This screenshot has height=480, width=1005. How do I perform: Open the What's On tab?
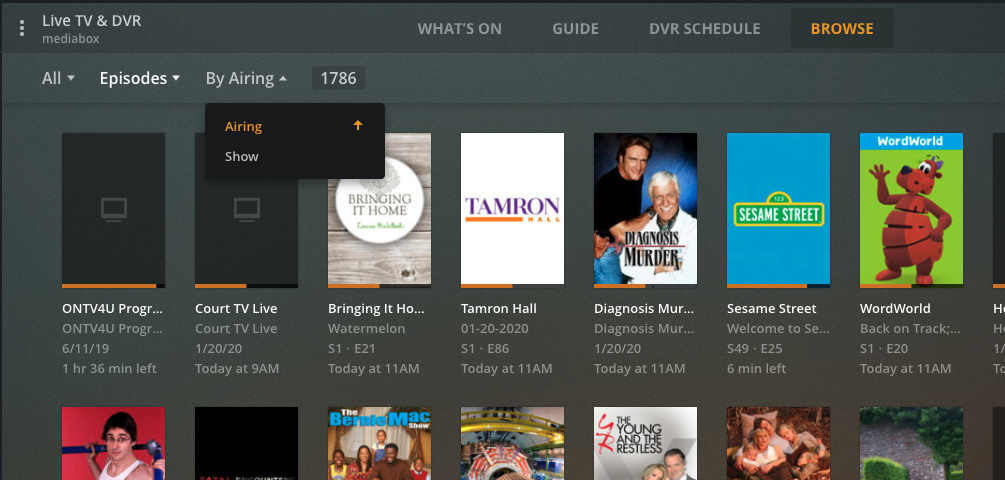point(460,29)
